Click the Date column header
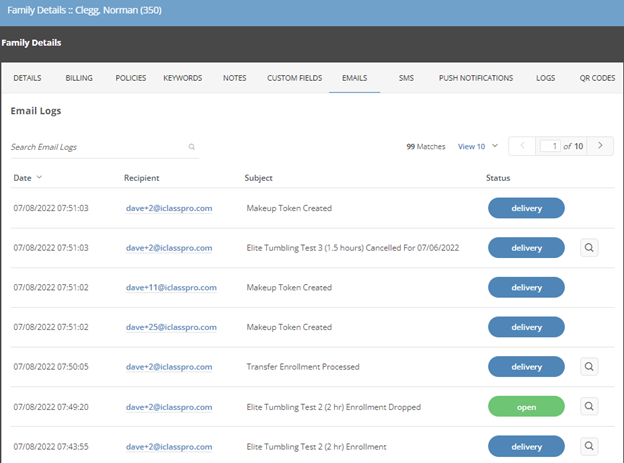This screenshot has height=463, width=624. (x=22, y=178)
